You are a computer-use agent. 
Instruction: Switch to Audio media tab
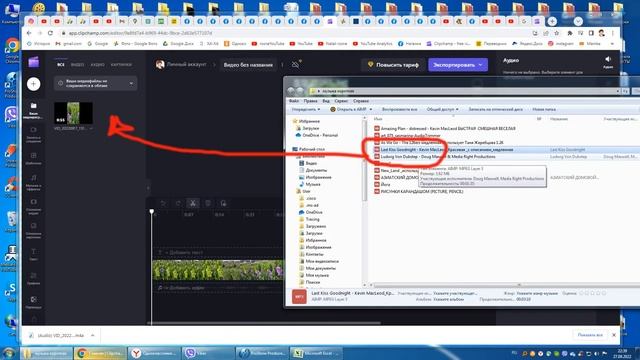coord(97,64)
